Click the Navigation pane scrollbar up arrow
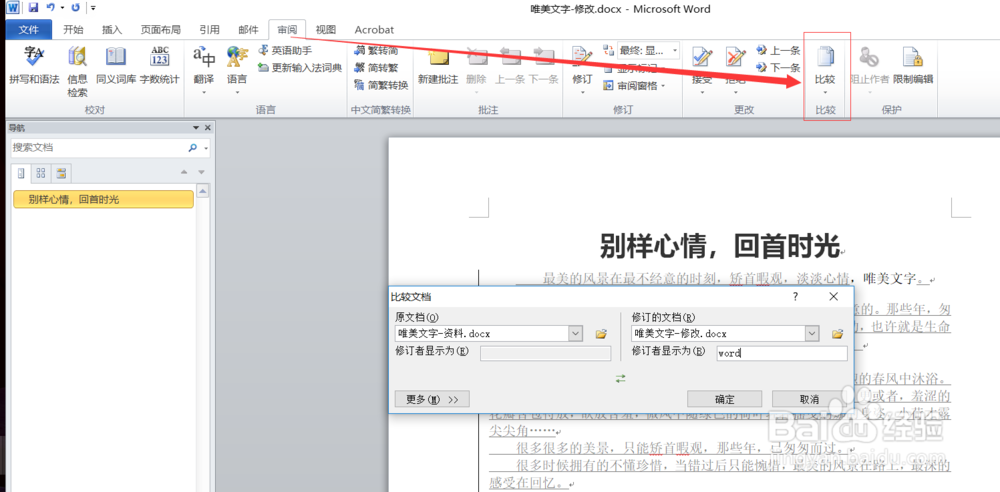Image resolution: width=1000 pixels, height=492 pixels. point(203,191)
